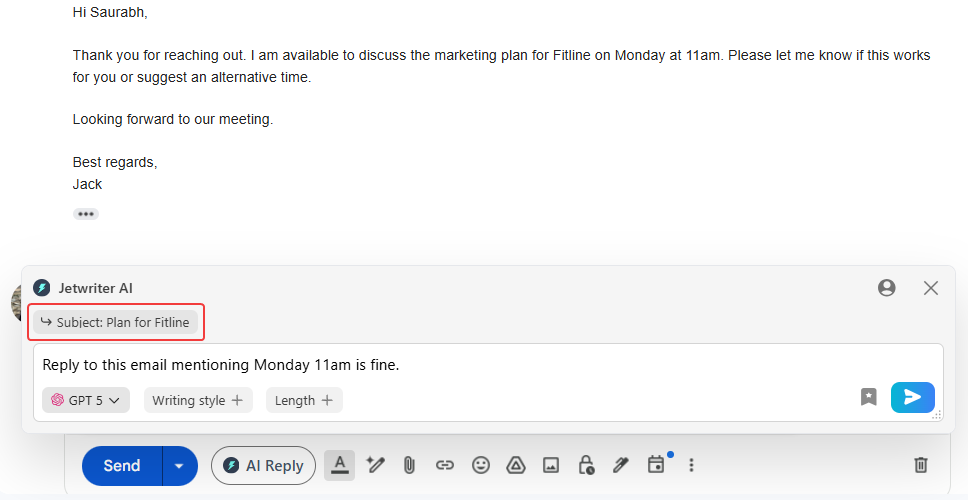Insert files using Google Drive icon
The width and height of the screenshot is (968, 500).
(516, 465)
